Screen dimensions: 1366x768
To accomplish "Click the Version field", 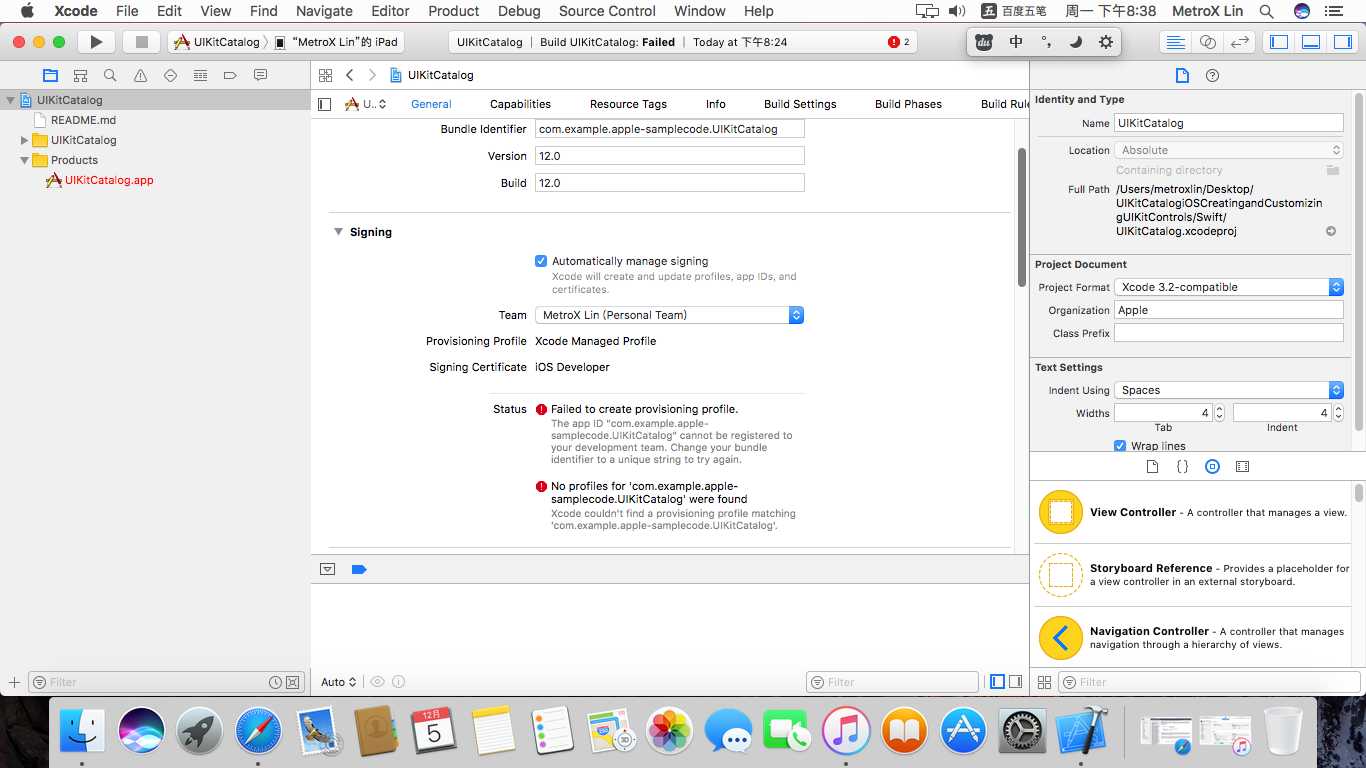I will pos(669,156).
